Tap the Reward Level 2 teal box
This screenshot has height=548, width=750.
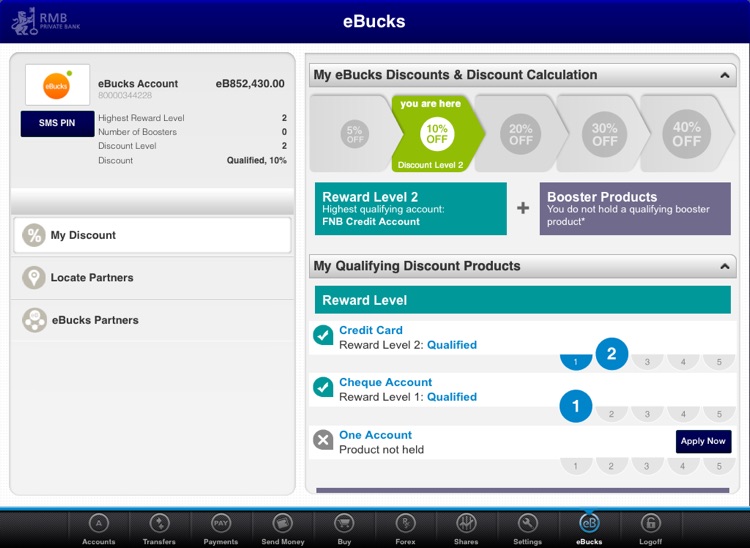pyautogui.click(x=410, y=208)
